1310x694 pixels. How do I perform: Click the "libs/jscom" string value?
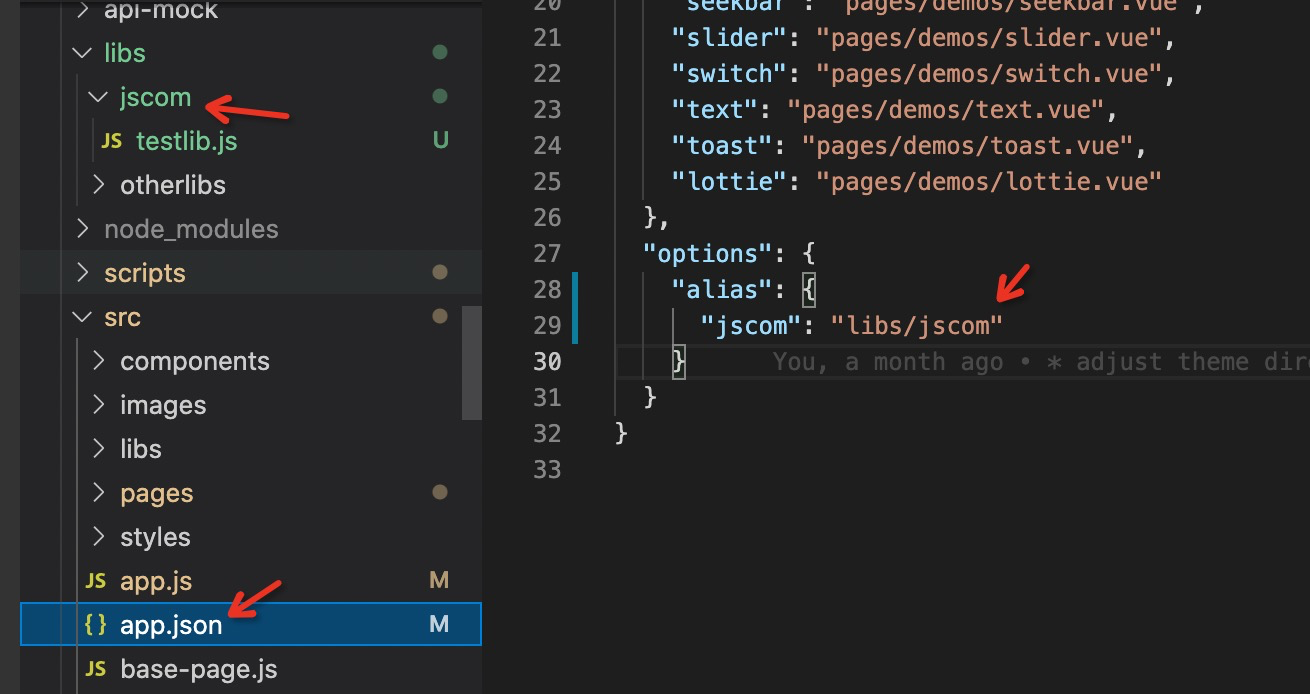[x=917, y=325]
